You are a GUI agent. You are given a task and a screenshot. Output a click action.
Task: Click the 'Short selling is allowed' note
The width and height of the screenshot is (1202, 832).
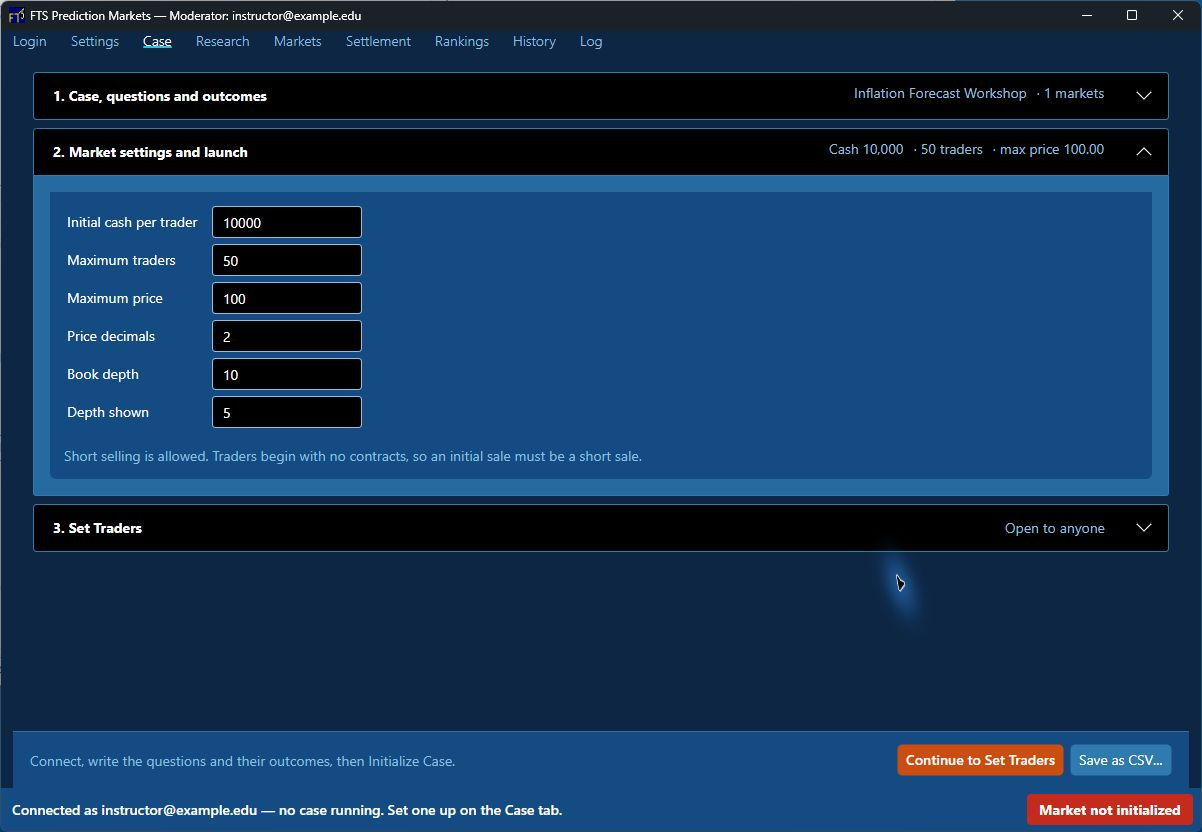[353, 456]
